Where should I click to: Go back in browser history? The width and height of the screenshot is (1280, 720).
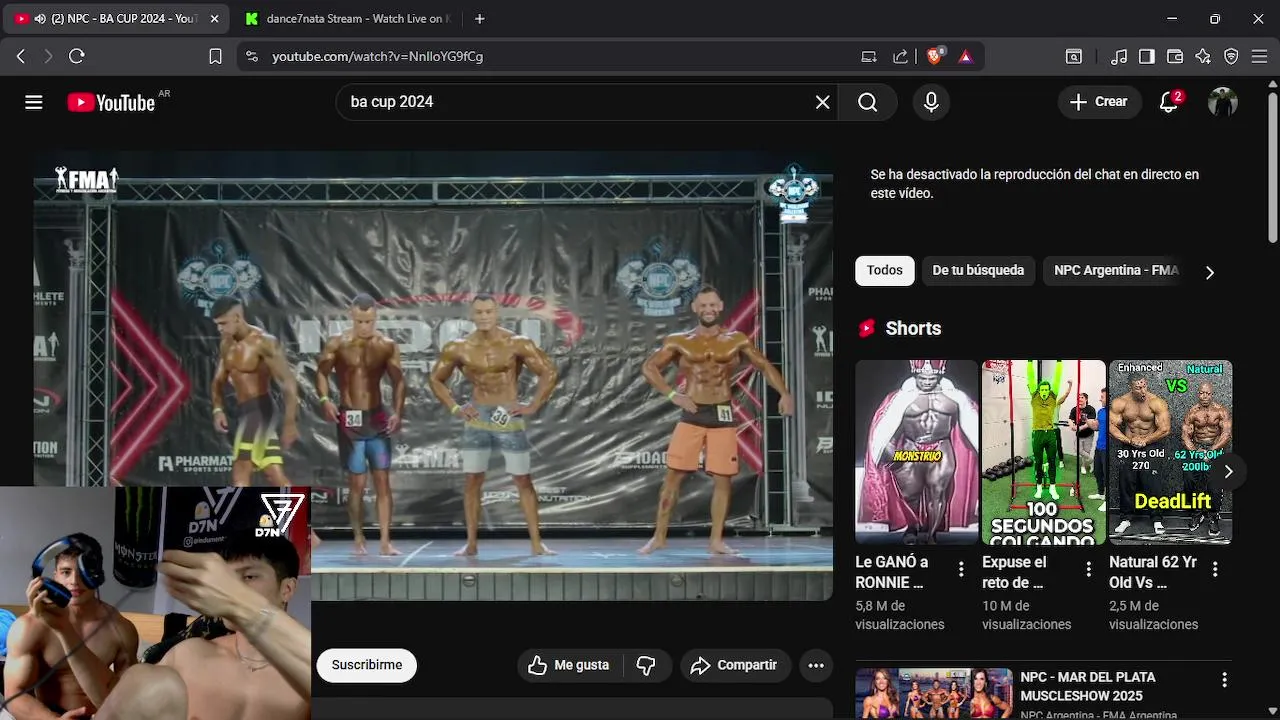click(x=21, y=57)
